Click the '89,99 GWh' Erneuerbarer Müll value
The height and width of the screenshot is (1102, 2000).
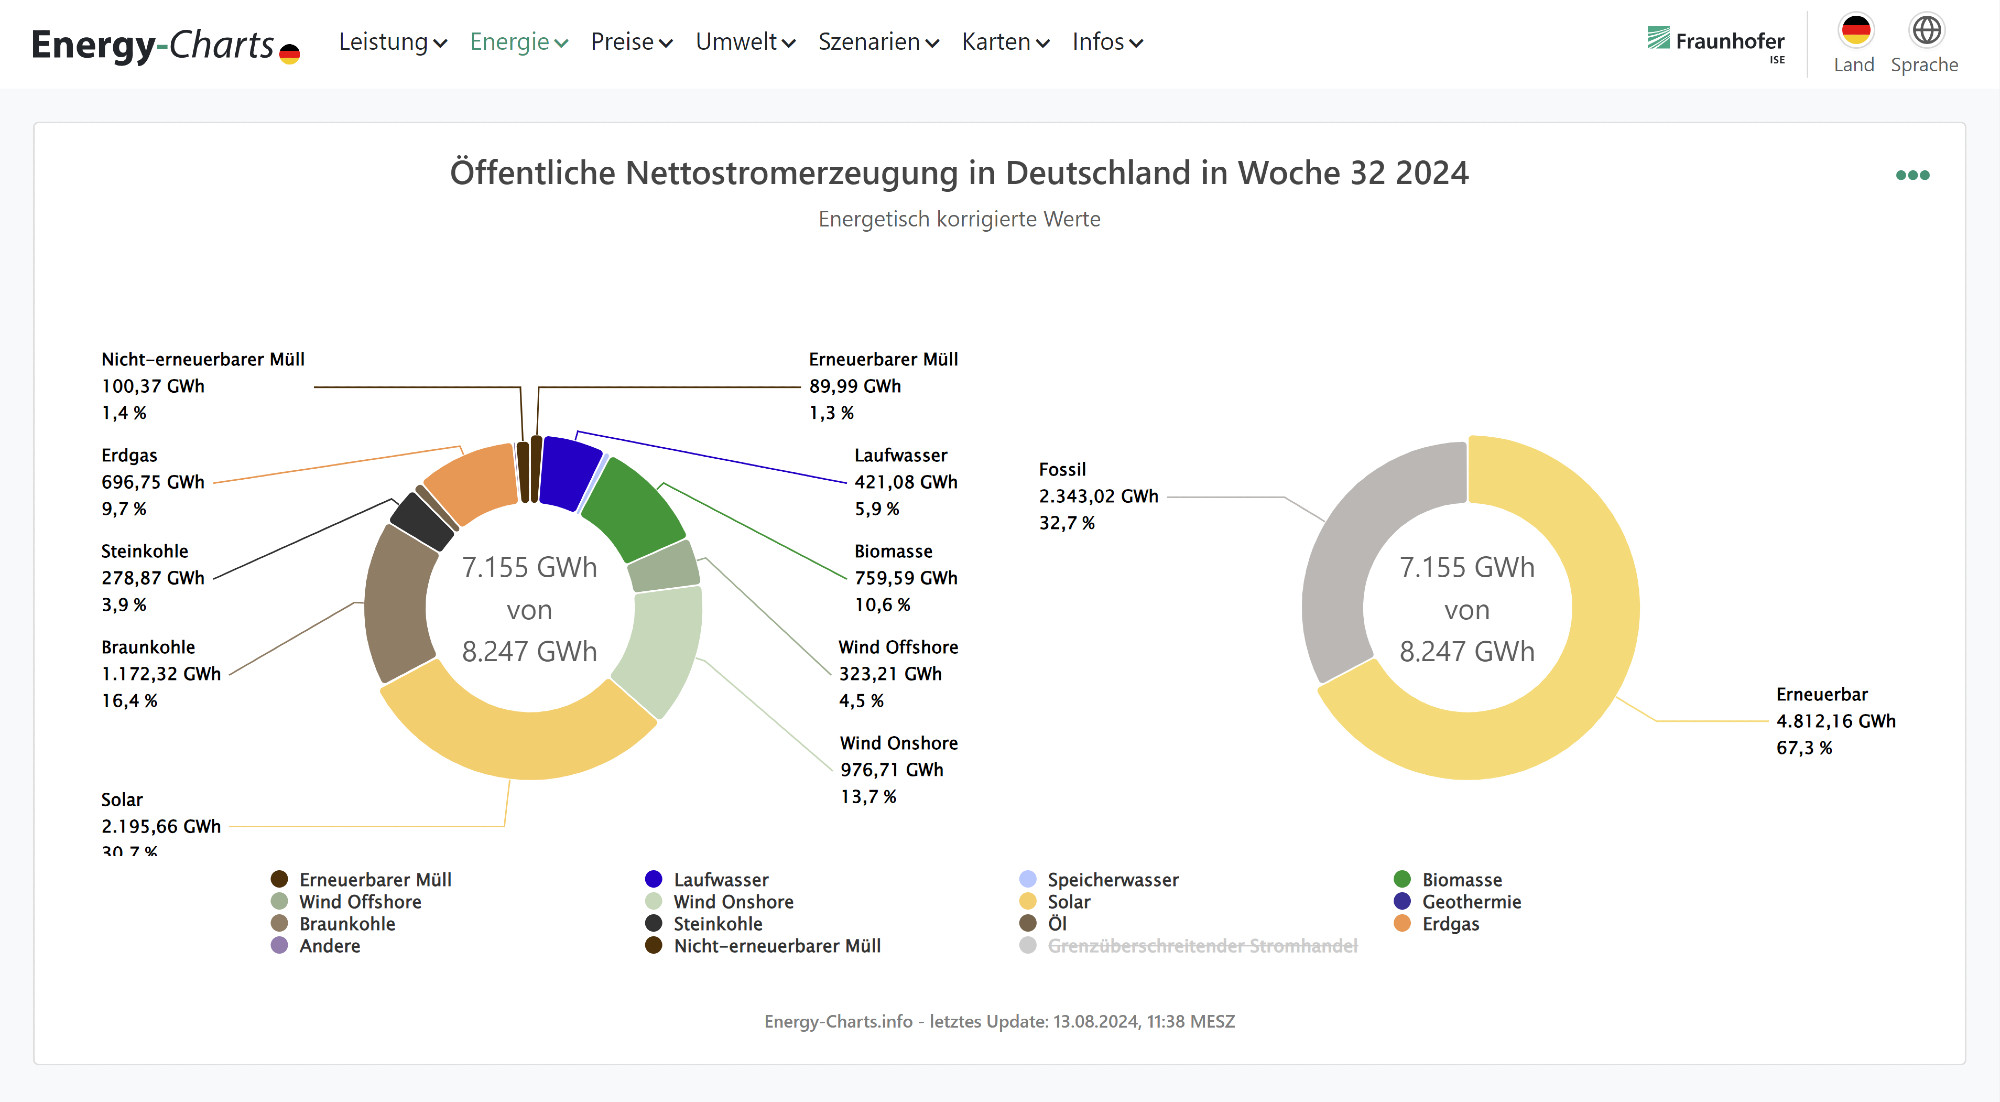(855, 386)
